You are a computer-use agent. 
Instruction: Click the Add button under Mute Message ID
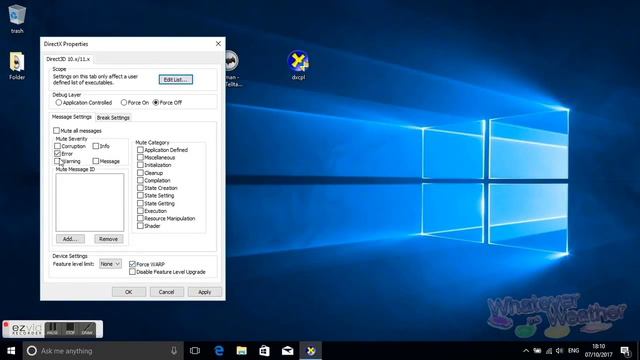[x=70, y=239]
